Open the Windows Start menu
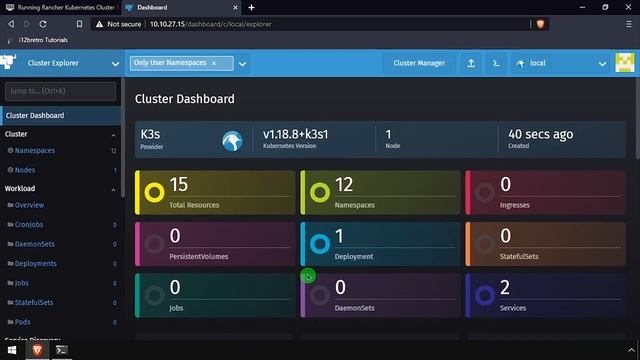The width and height of the screenshot is (640, 360). [x=12, y=350]
